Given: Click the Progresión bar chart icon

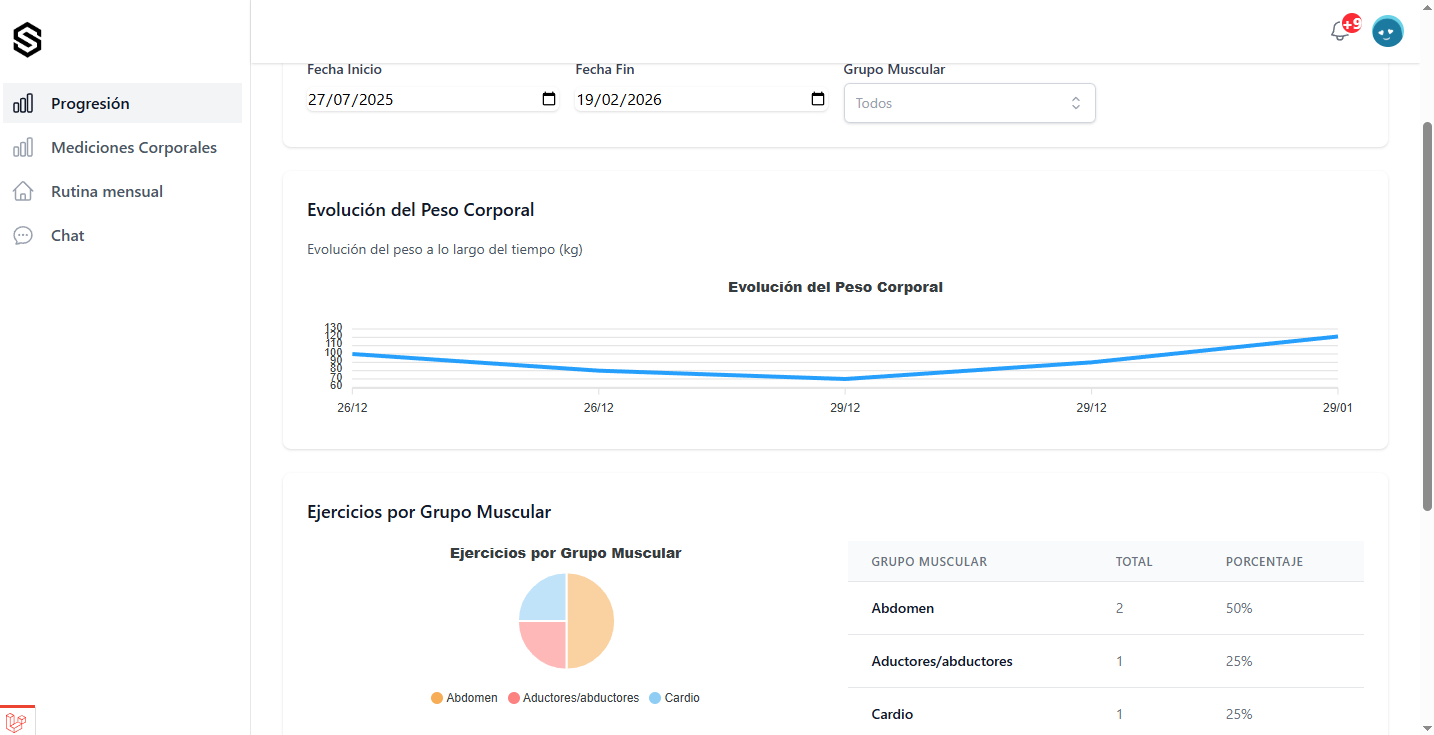Looking at the screenshot, I should point(23,103).
